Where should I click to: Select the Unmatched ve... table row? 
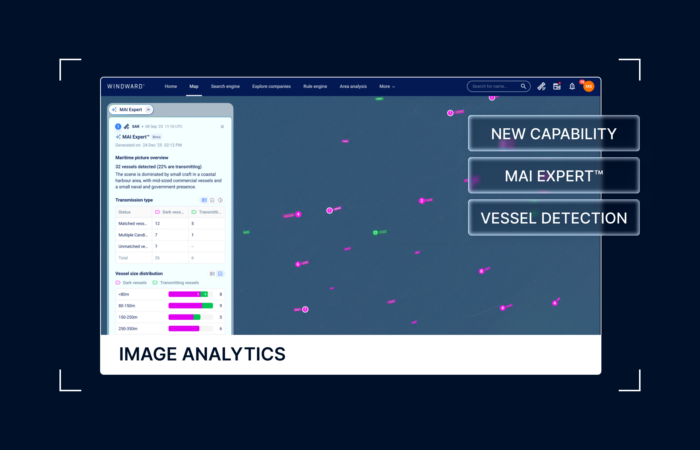pyautogui.click(x=170, y=246)
